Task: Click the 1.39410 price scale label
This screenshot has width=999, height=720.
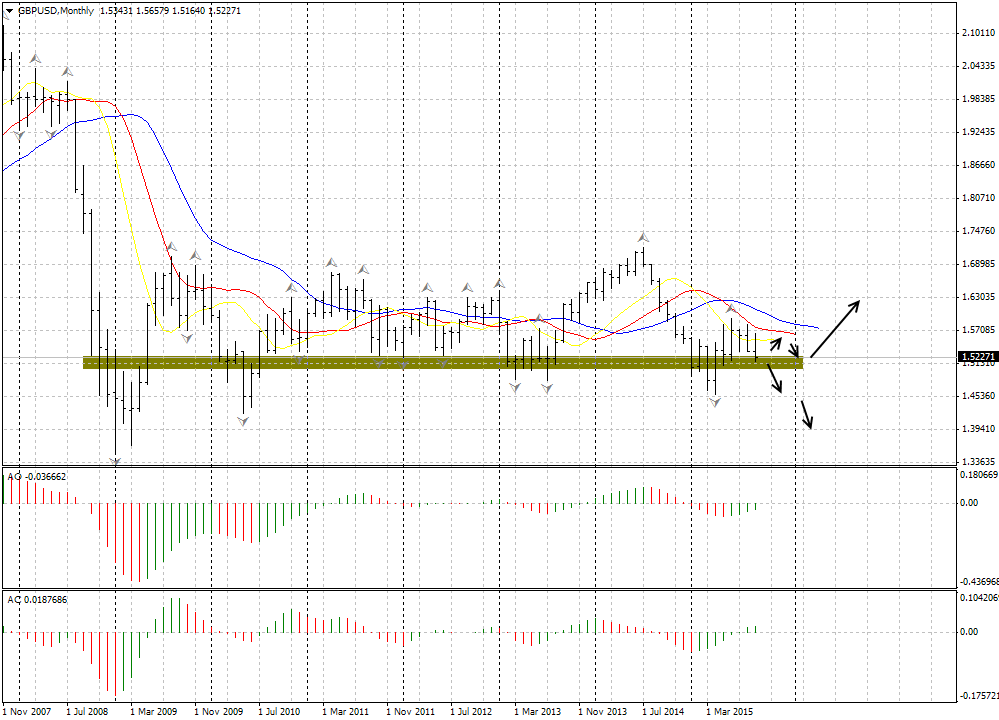Action: click(976, 429)
